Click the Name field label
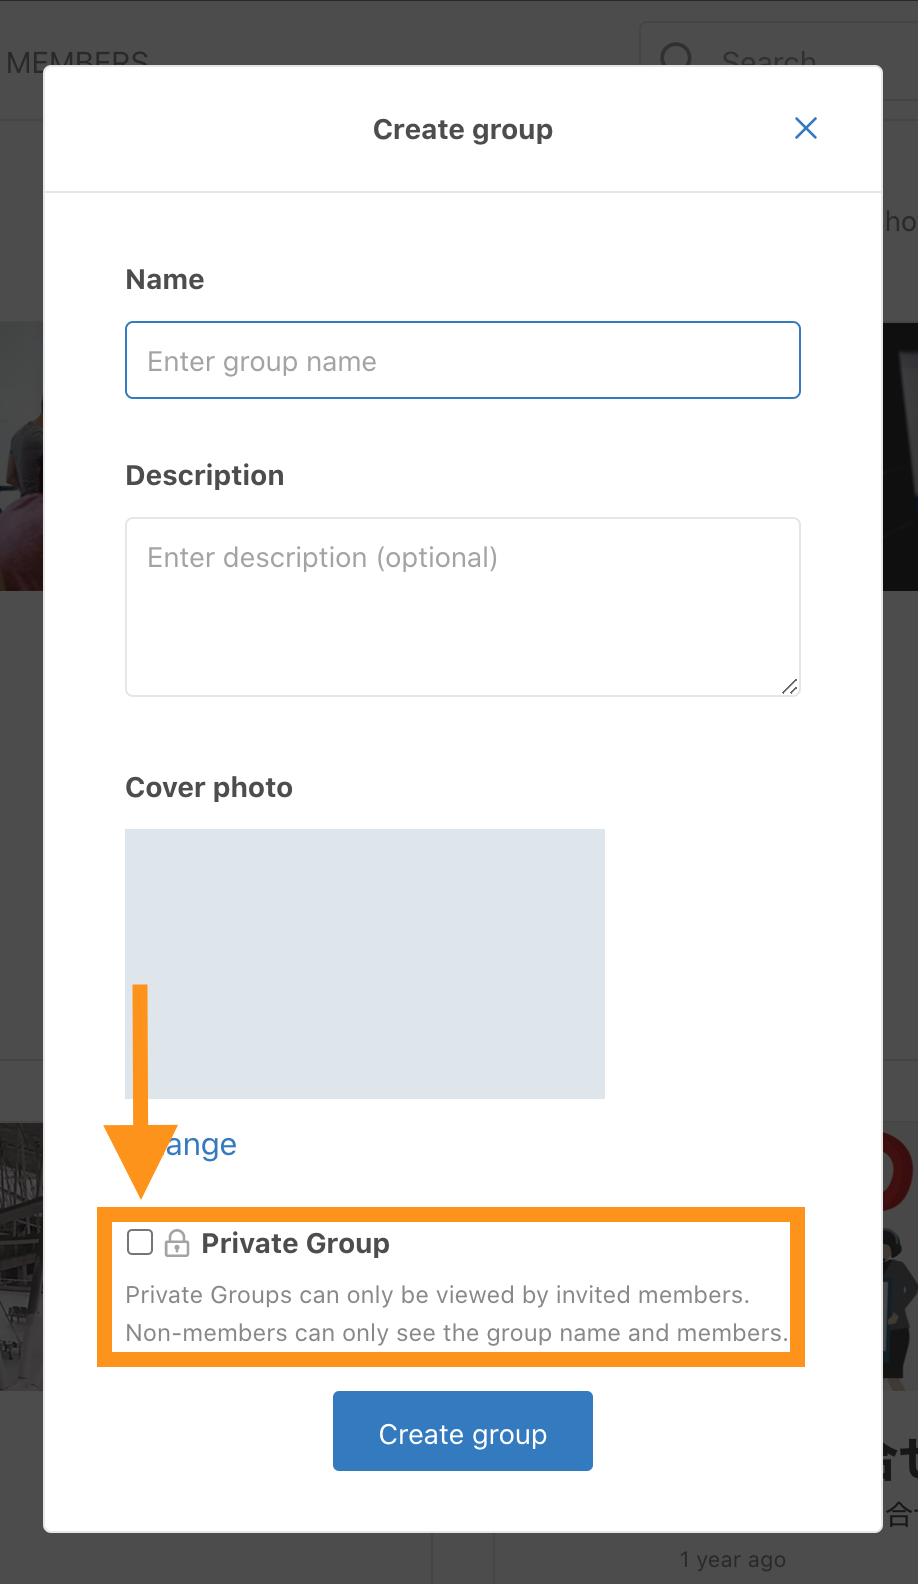 coord(165,280)
